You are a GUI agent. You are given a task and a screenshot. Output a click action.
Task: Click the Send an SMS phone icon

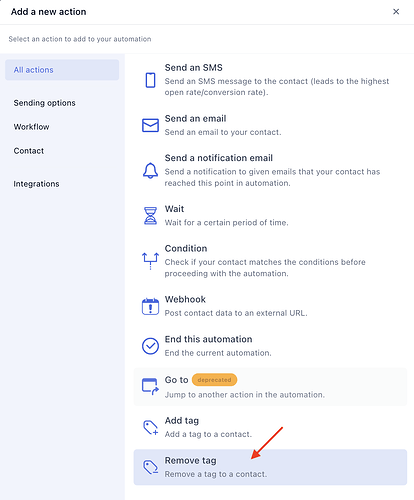pos(150,80)
